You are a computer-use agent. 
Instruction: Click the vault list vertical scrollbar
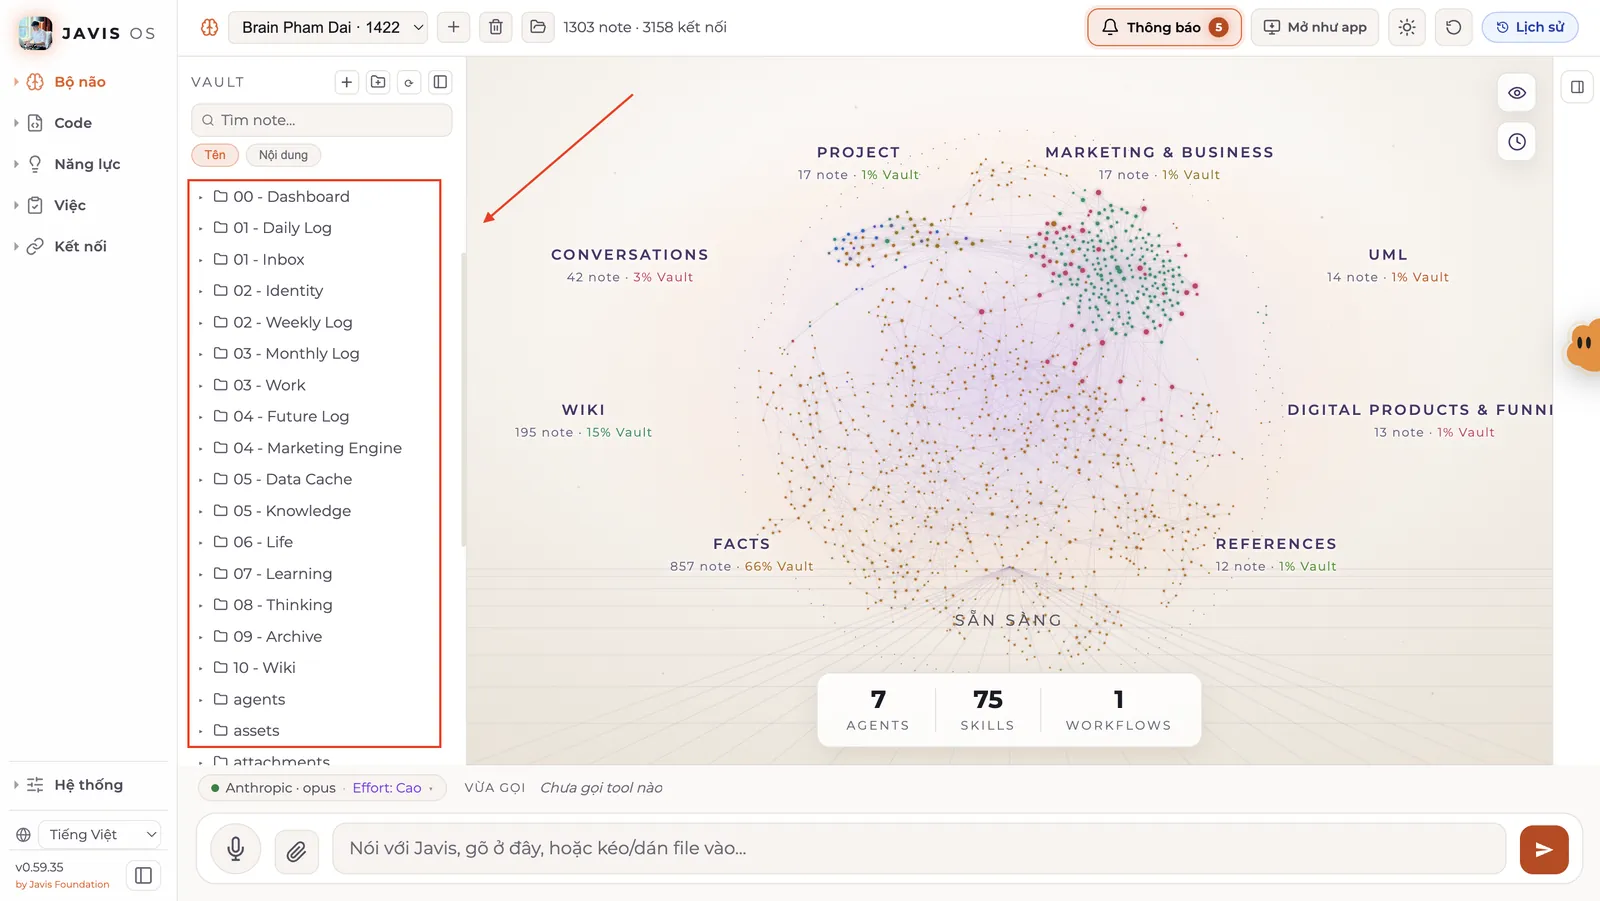pos(463,400)
